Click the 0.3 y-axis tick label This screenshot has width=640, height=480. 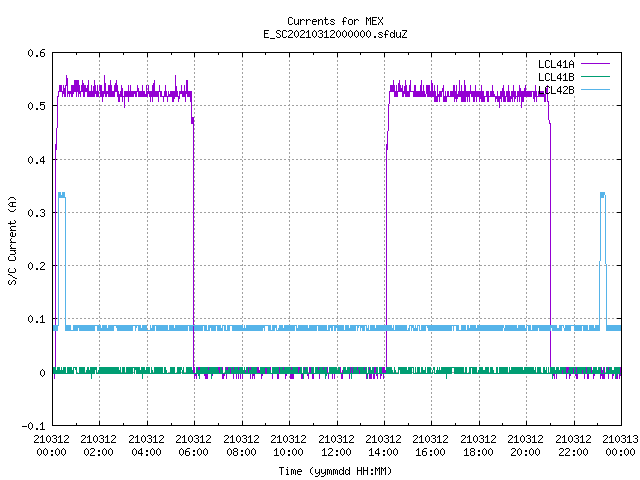click(x=36, y=213)
